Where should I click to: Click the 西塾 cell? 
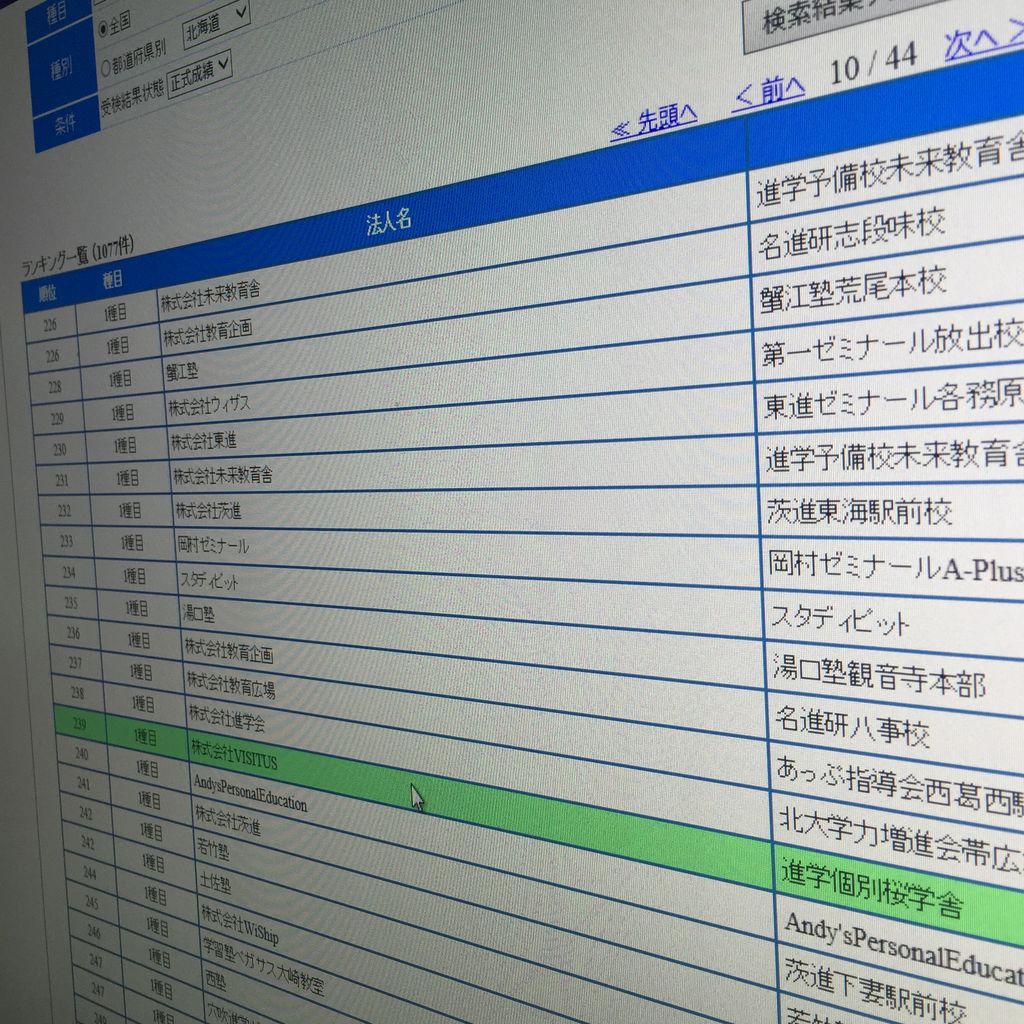coord(216,980)
